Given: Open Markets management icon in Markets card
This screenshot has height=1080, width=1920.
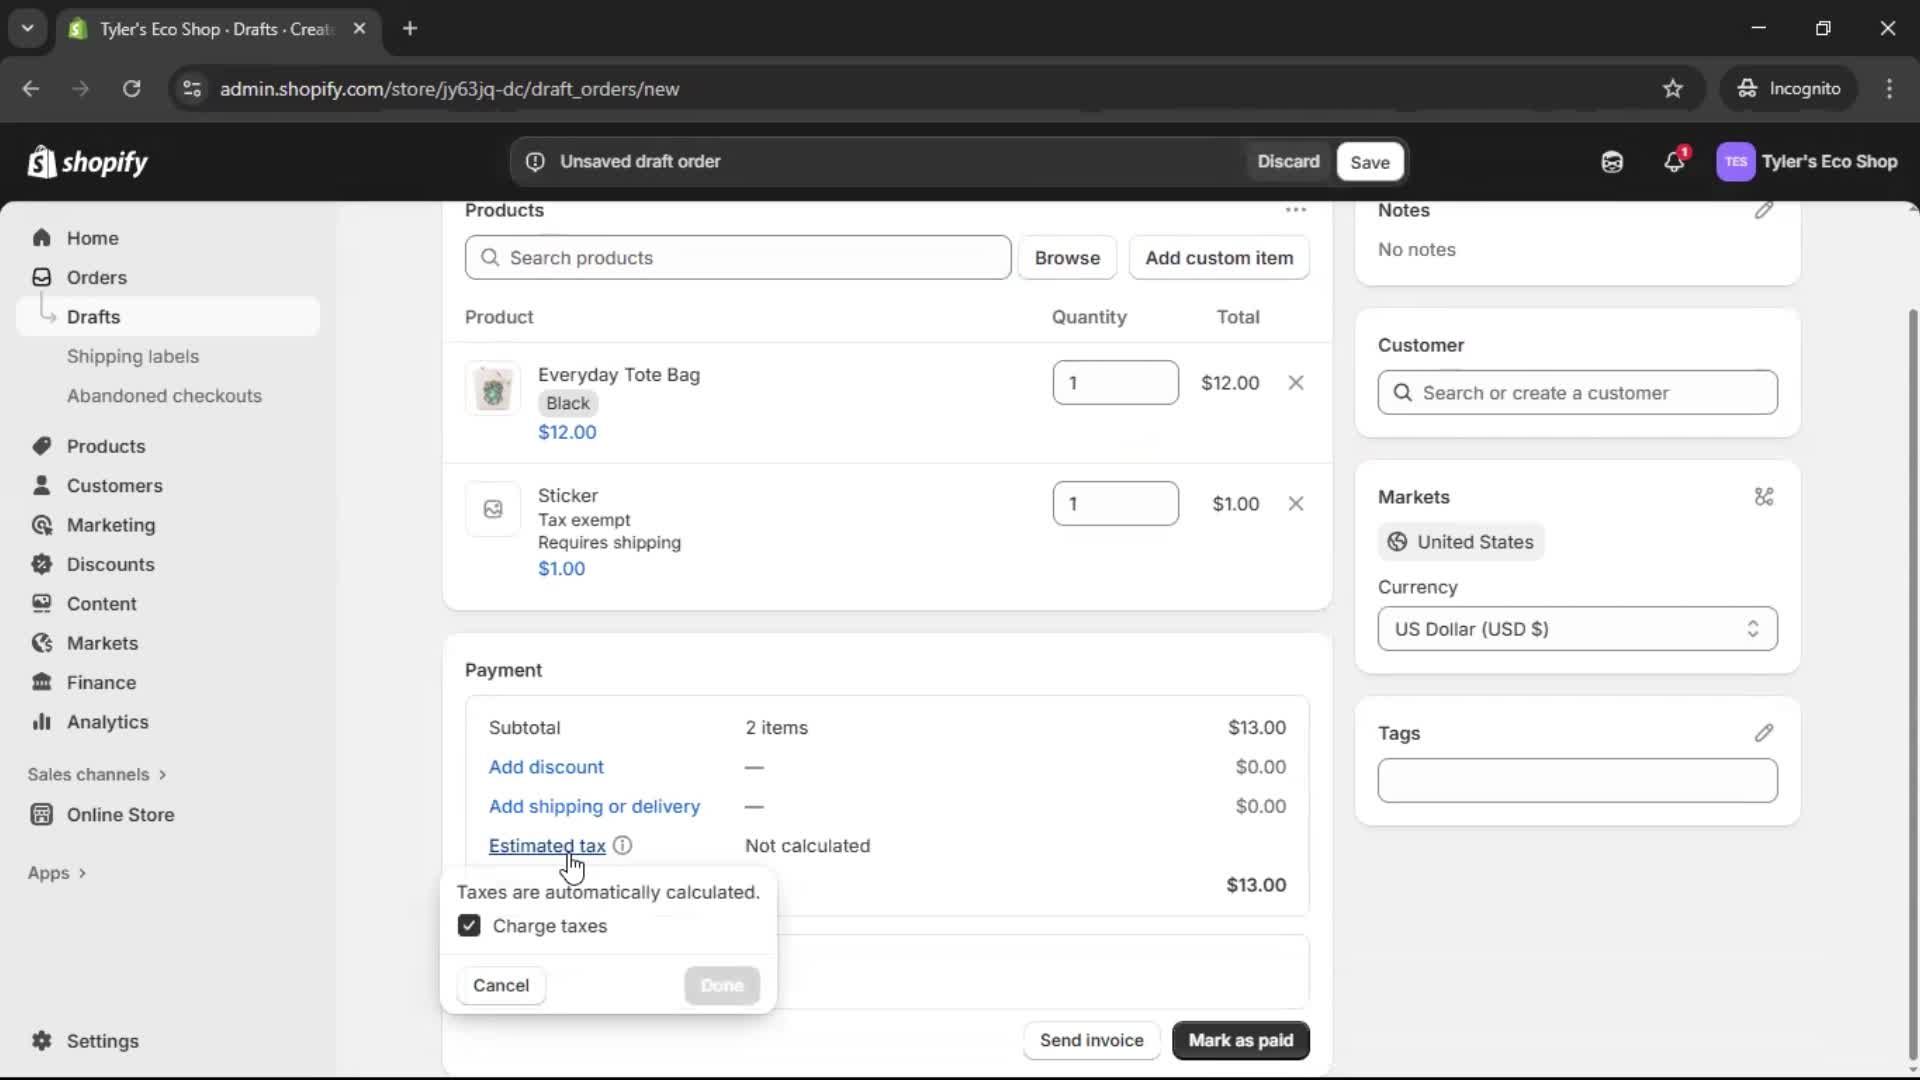Looking at the screenshot, I should tap(1763, 497).
